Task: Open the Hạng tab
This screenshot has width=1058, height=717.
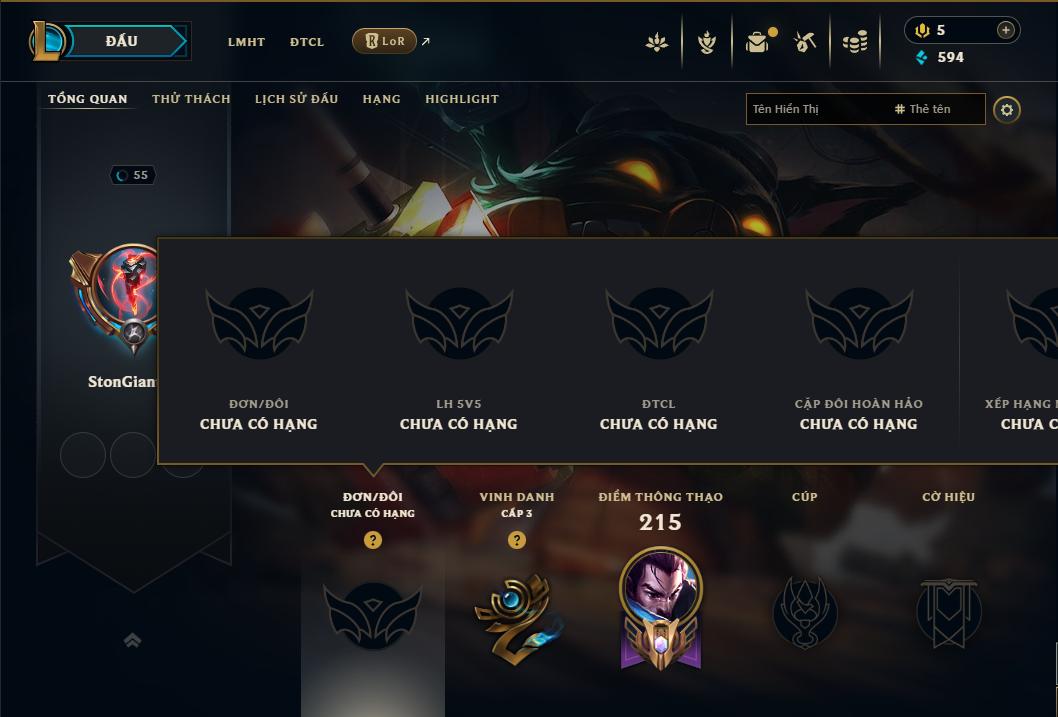Action: [381, 99]
